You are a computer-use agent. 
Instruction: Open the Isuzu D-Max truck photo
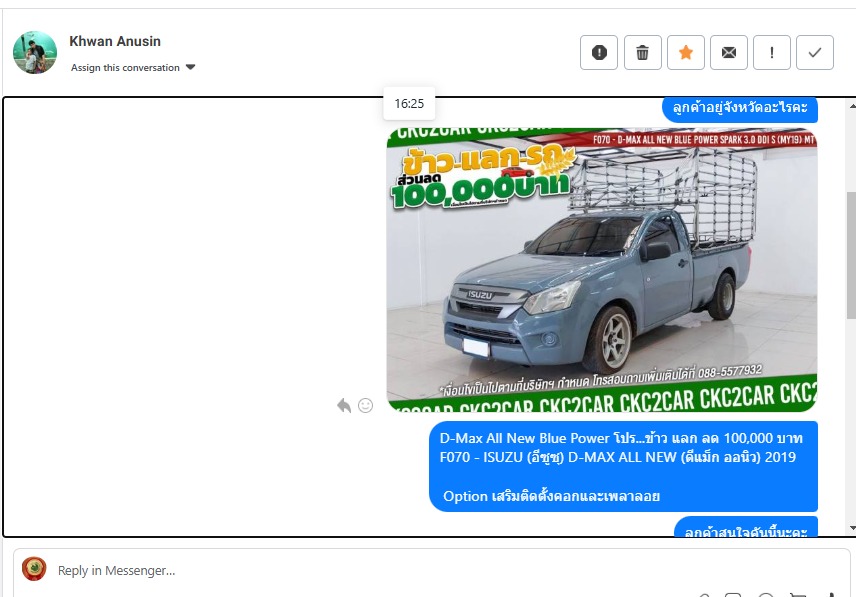[x=601, y=269]
